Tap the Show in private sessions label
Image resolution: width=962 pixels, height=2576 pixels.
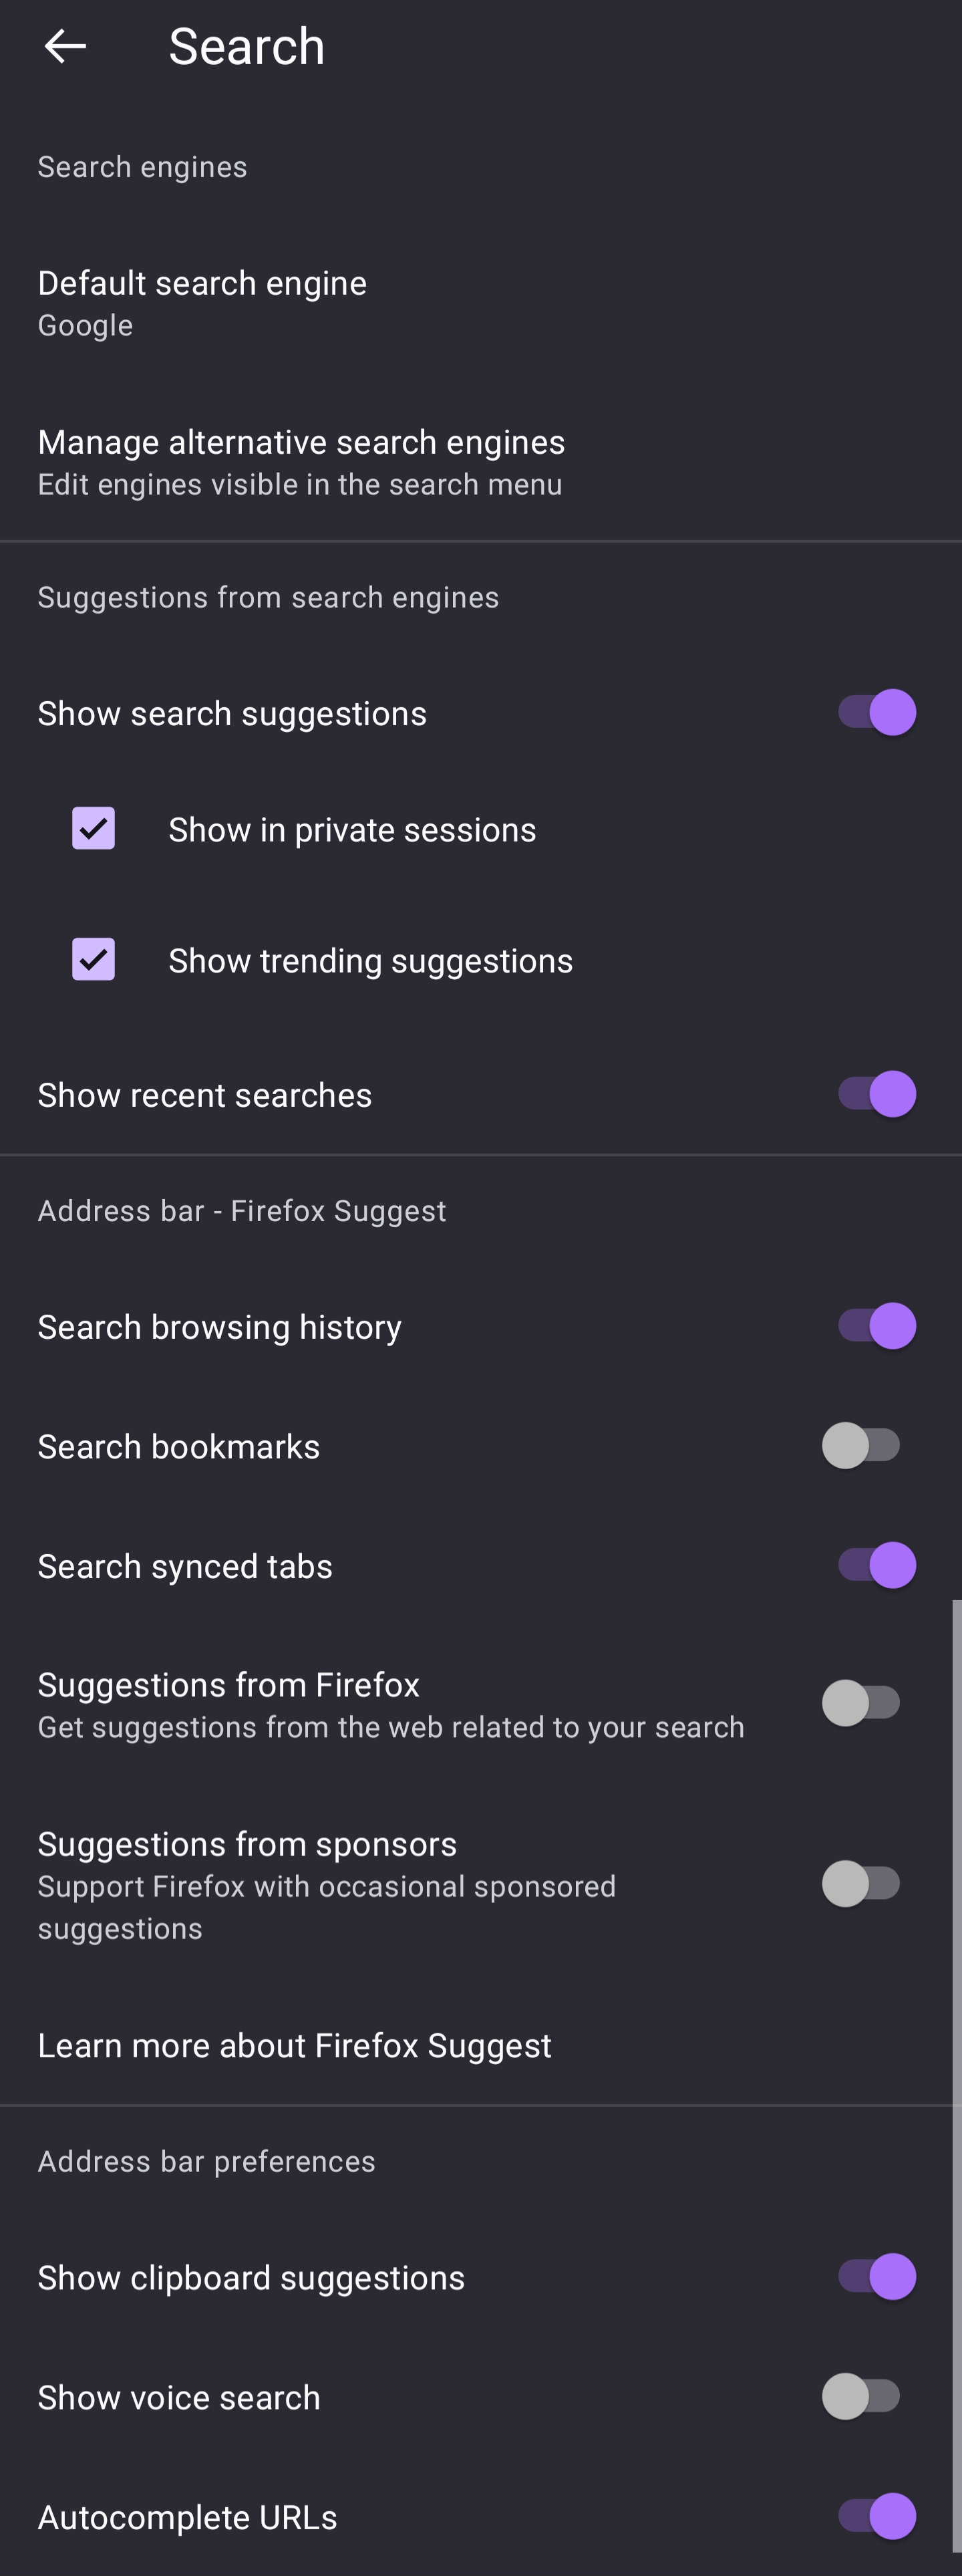352,830
